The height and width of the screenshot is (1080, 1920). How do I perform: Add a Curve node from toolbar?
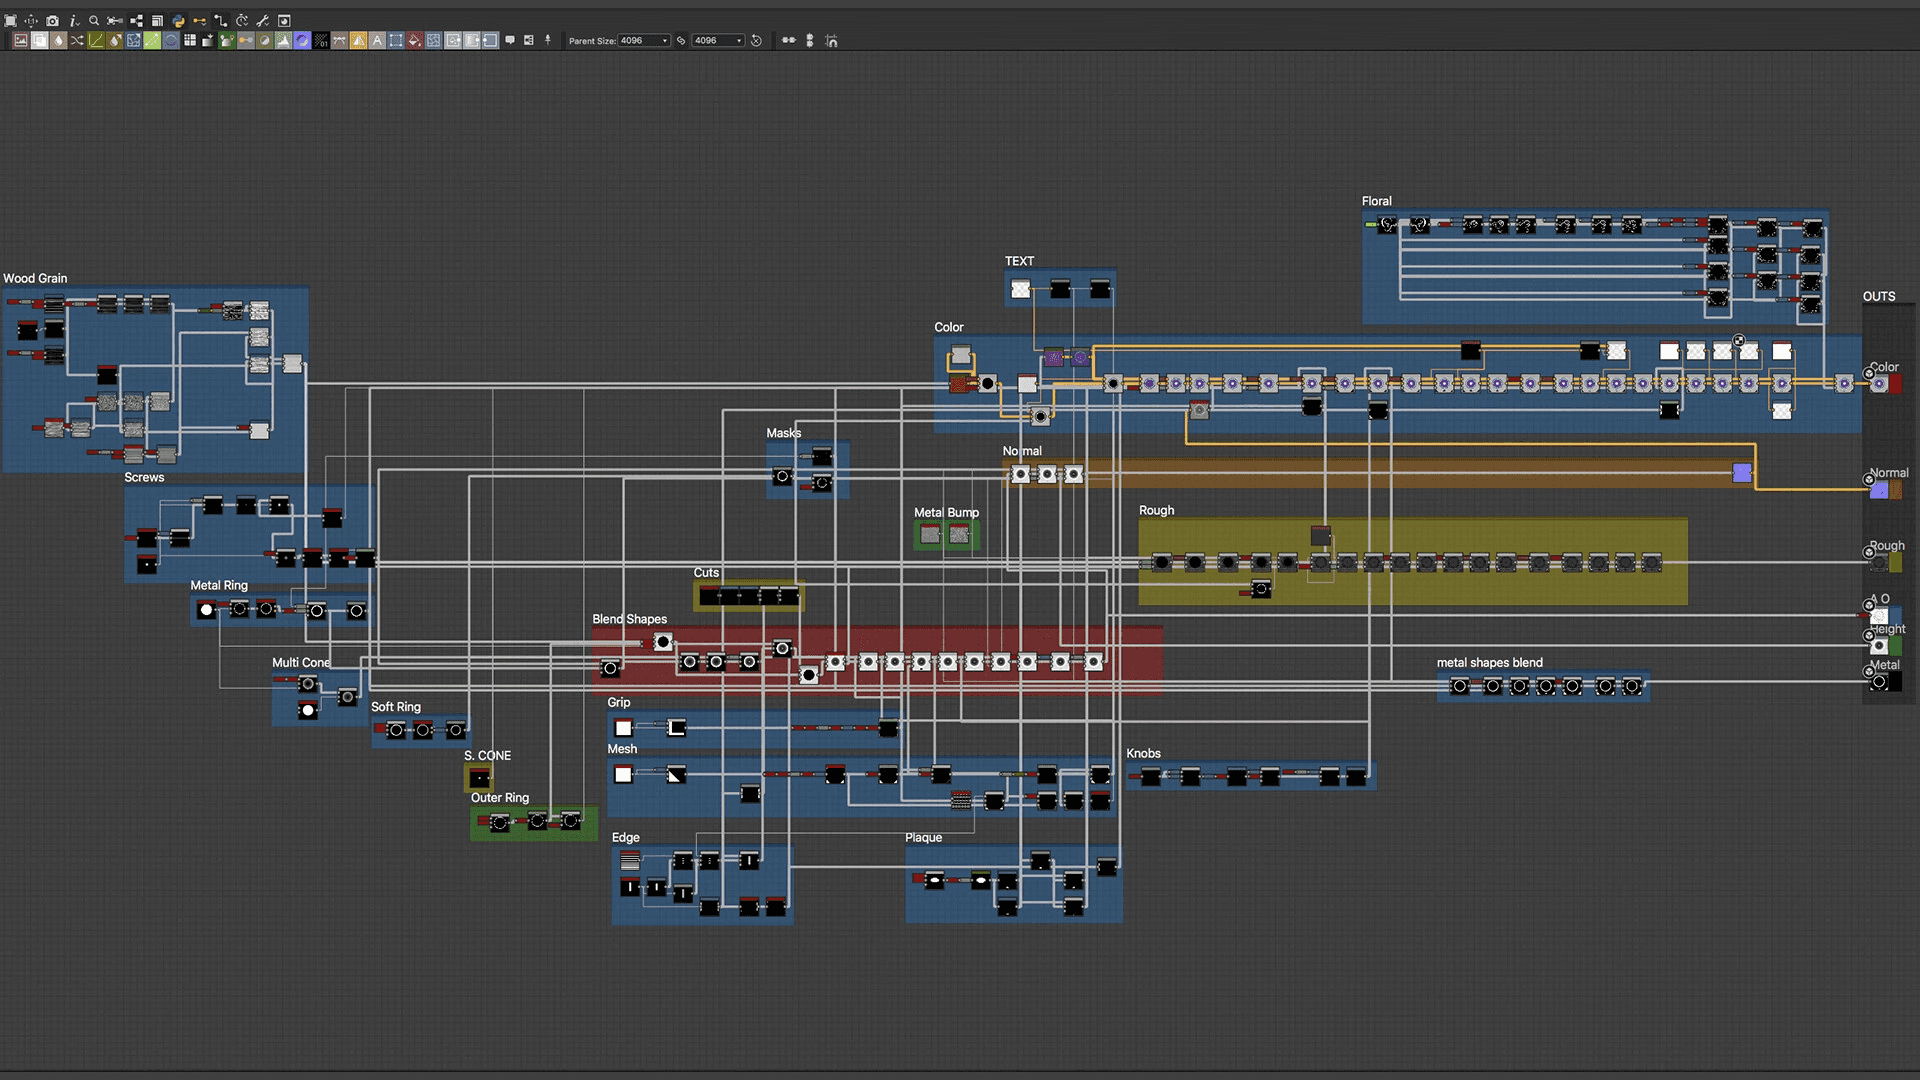pos(95,40)
